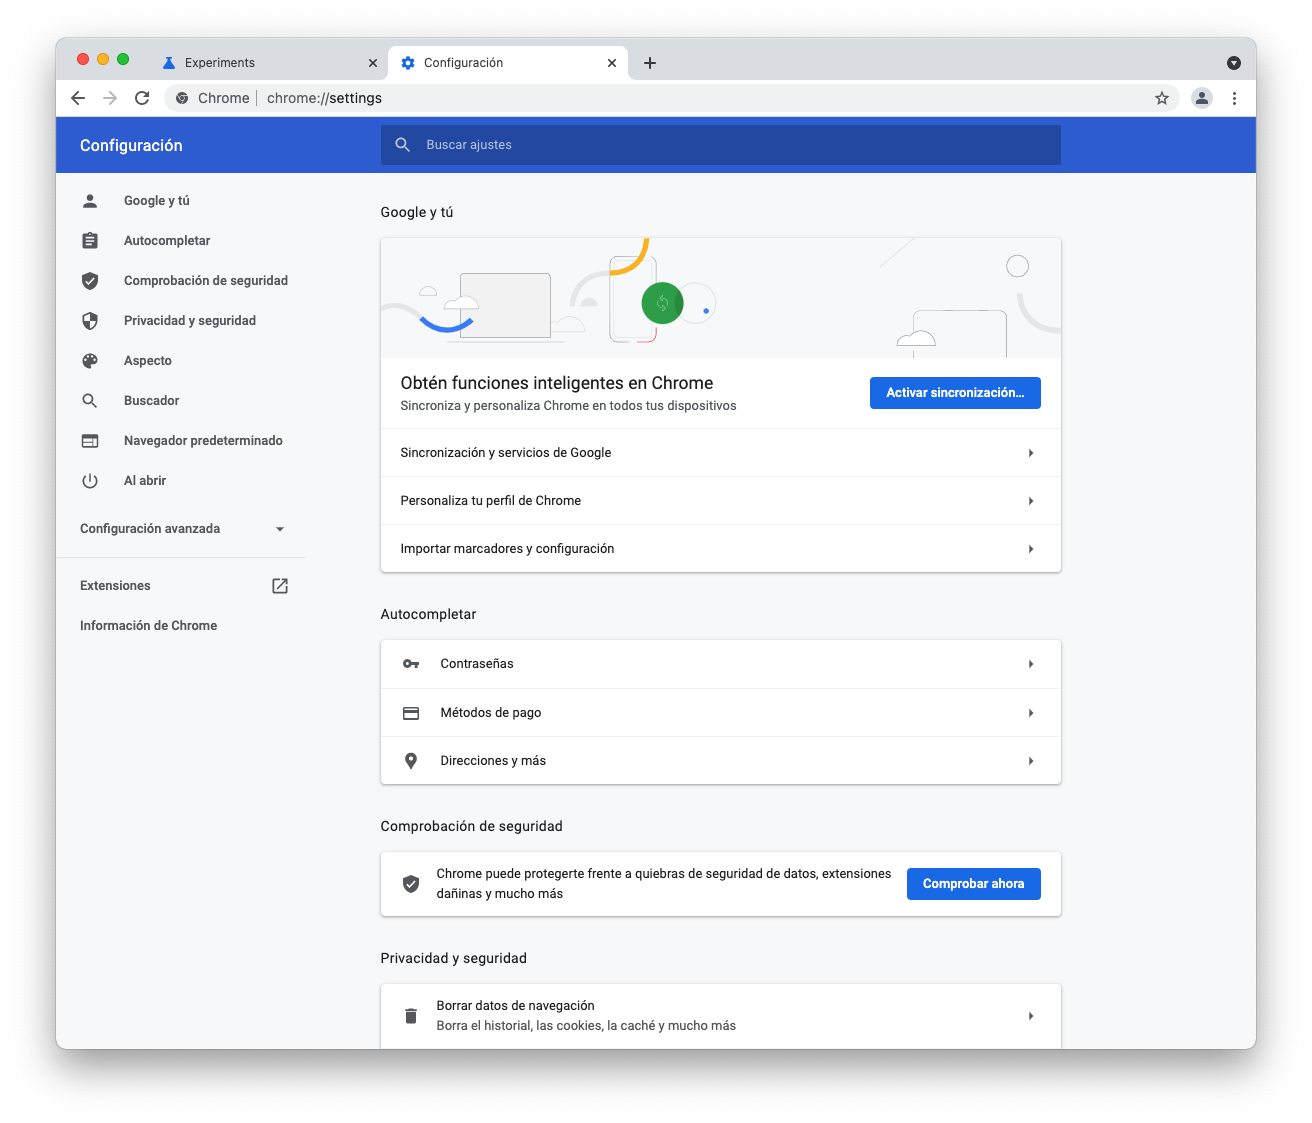
Task: Click the sync illustration banner
Action: pyautogui.click(x=721, y=298)
